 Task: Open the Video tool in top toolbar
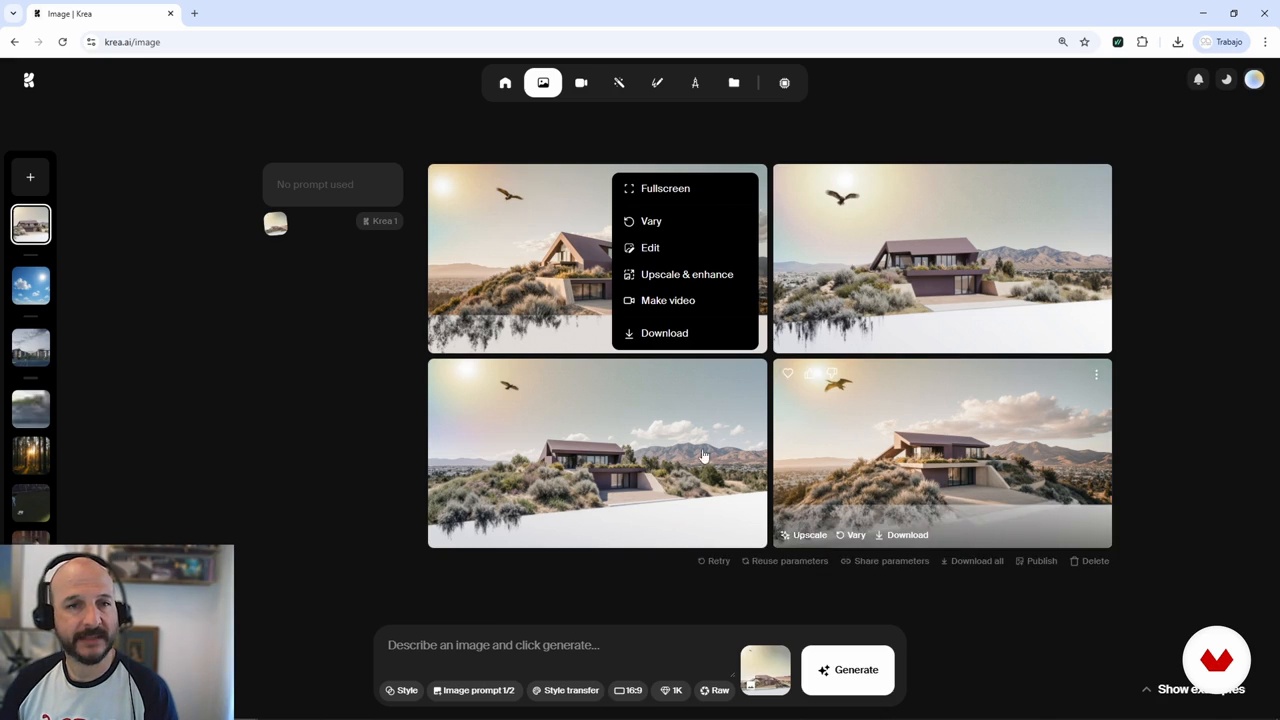[x=581, y=83]
